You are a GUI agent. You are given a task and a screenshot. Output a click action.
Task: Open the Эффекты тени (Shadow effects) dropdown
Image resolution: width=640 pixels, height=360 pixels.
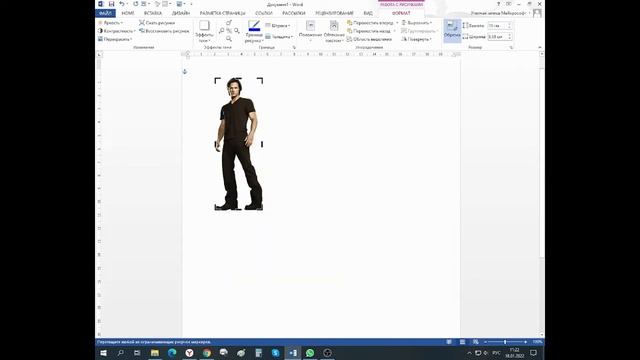[204, 32]
